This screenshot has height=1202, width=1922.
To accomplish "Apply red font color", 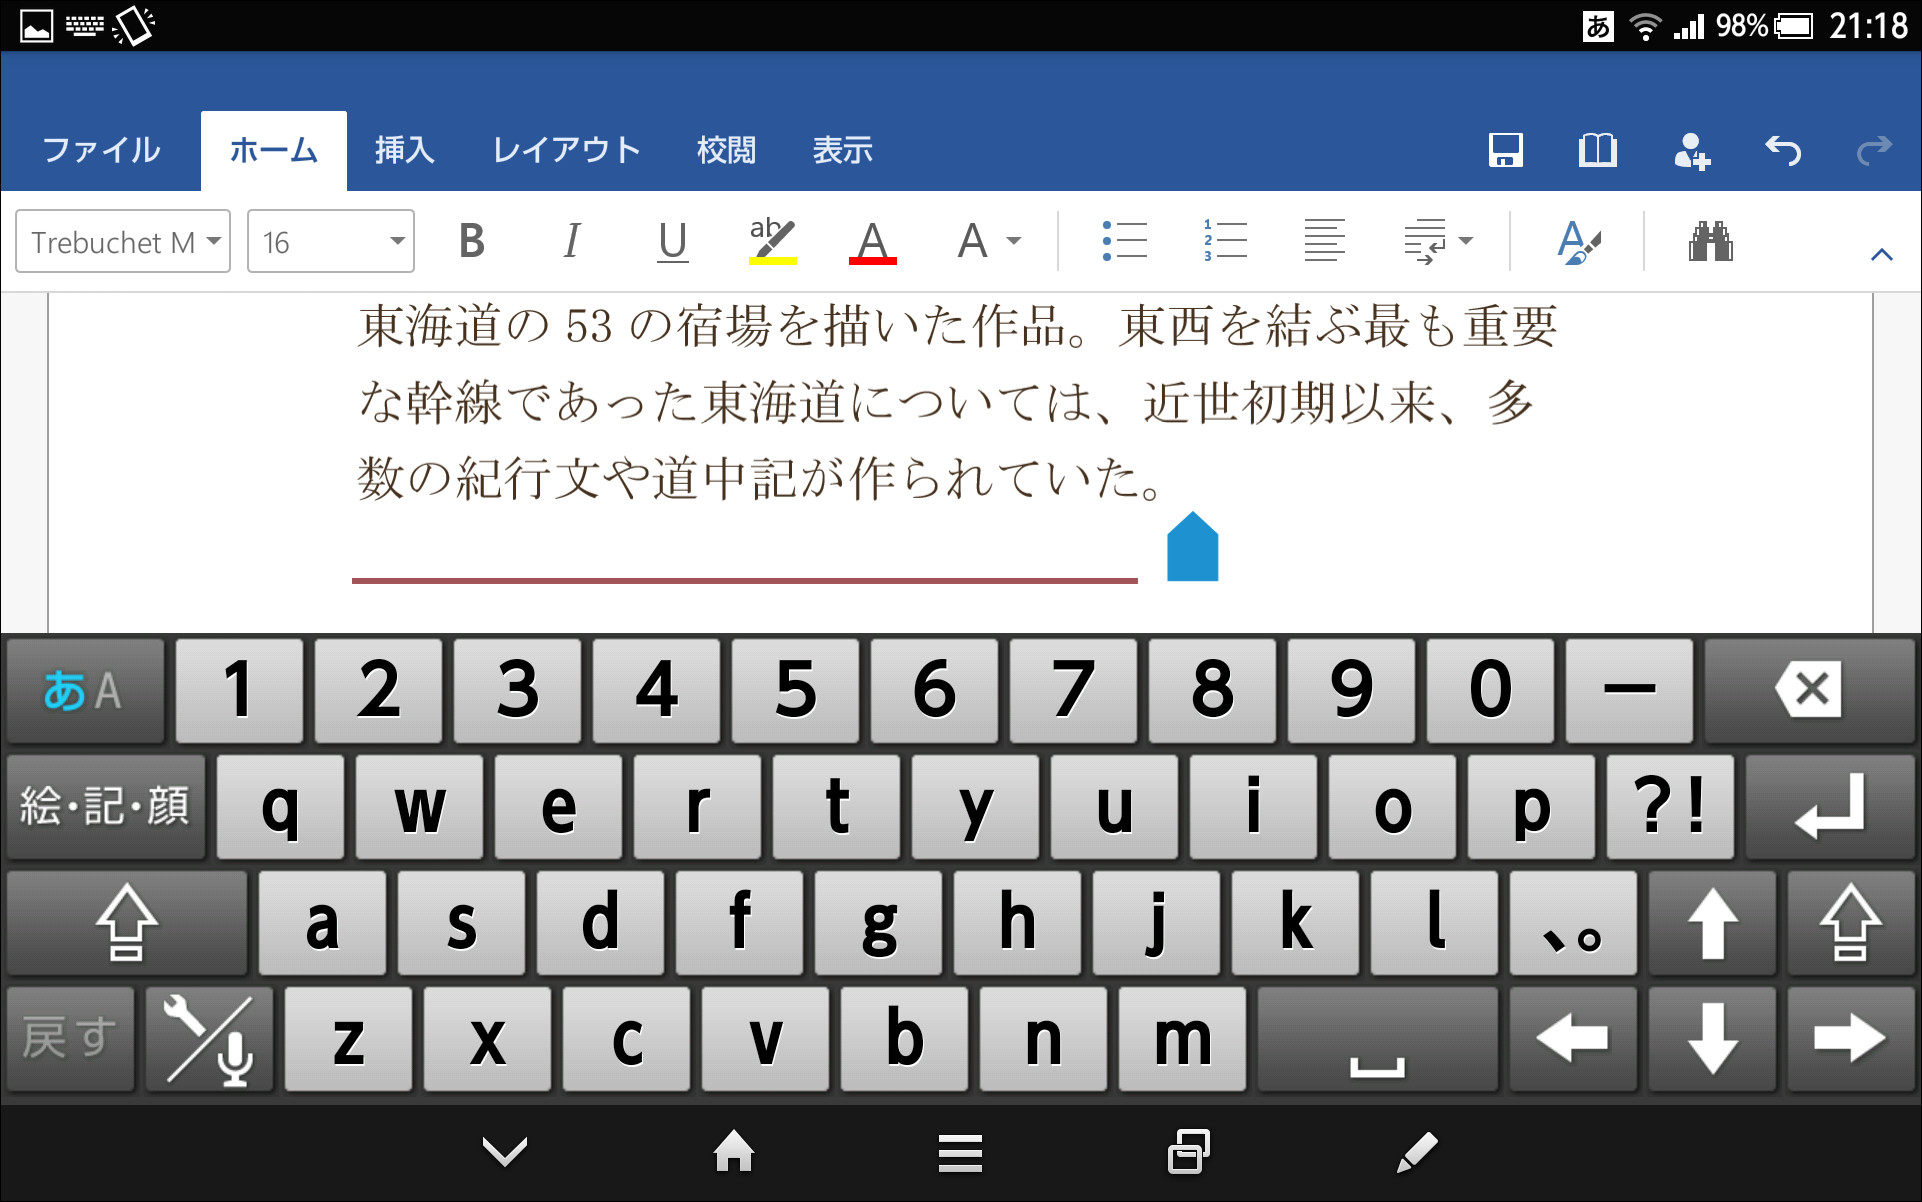I will point(872,240).
